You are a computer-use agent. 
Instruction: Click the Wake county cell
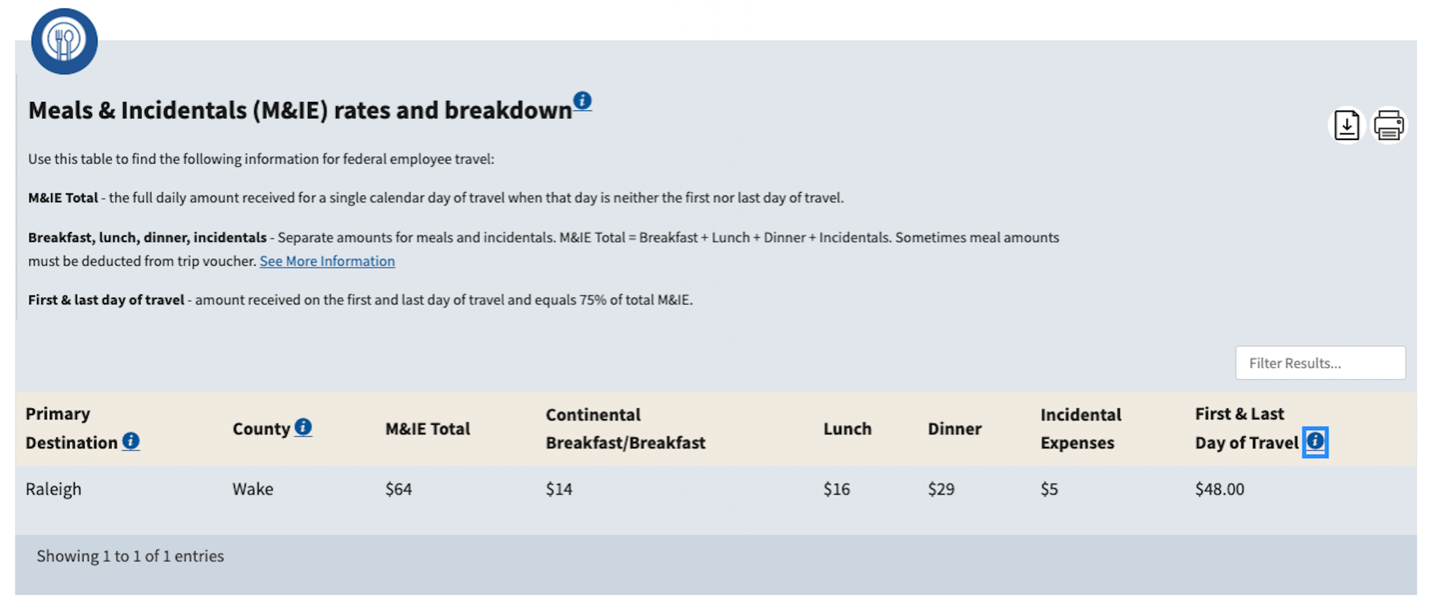pyautogui.click(x=253, y=489)
